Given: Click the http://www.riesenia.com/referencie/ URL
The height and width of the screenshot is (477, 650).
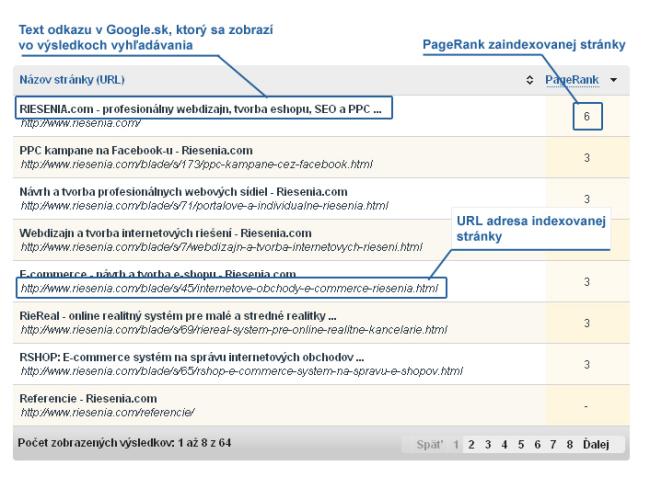Looking at the screenshot, I should tap(107, 412).
